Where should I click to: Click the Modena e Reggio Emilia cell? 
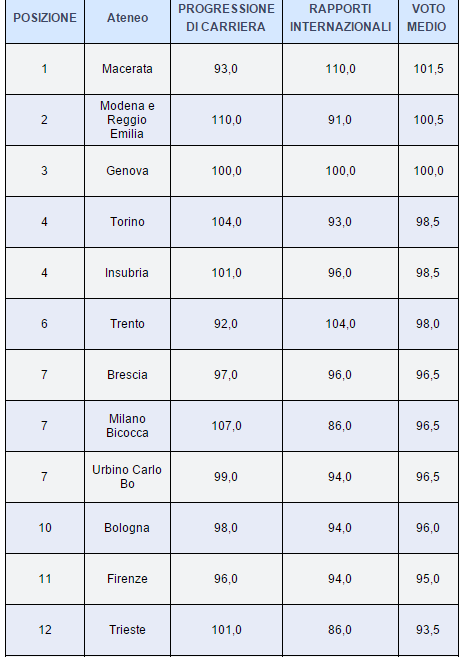(x=127, y=120)
